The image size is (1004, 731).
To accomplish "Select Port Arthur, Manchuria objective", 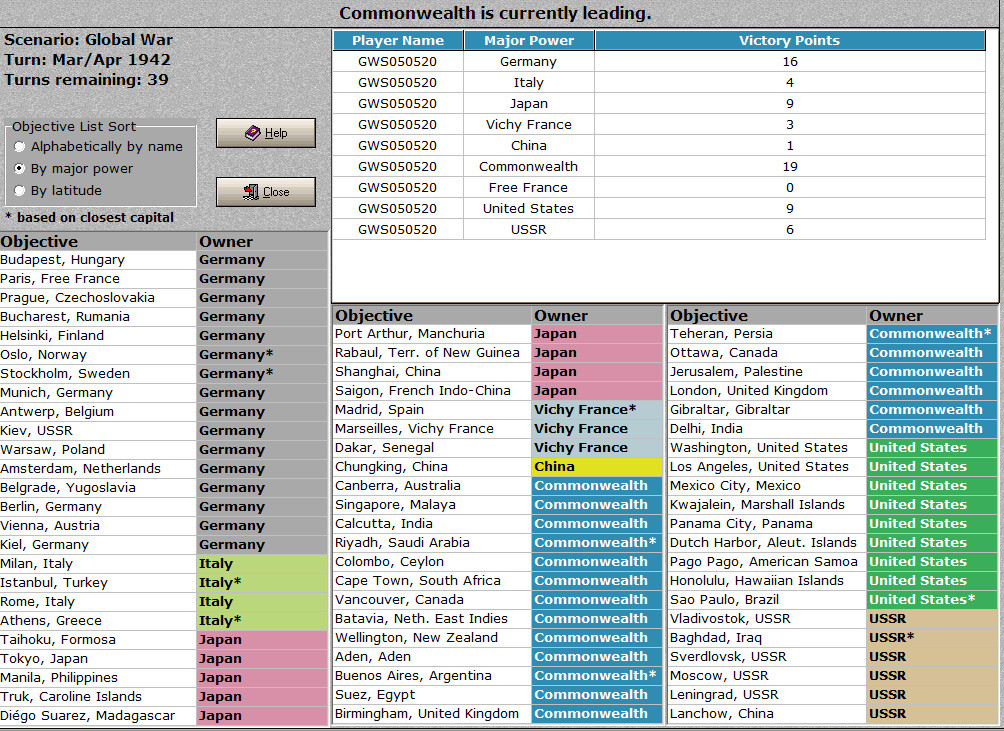I will click(432, 333).
